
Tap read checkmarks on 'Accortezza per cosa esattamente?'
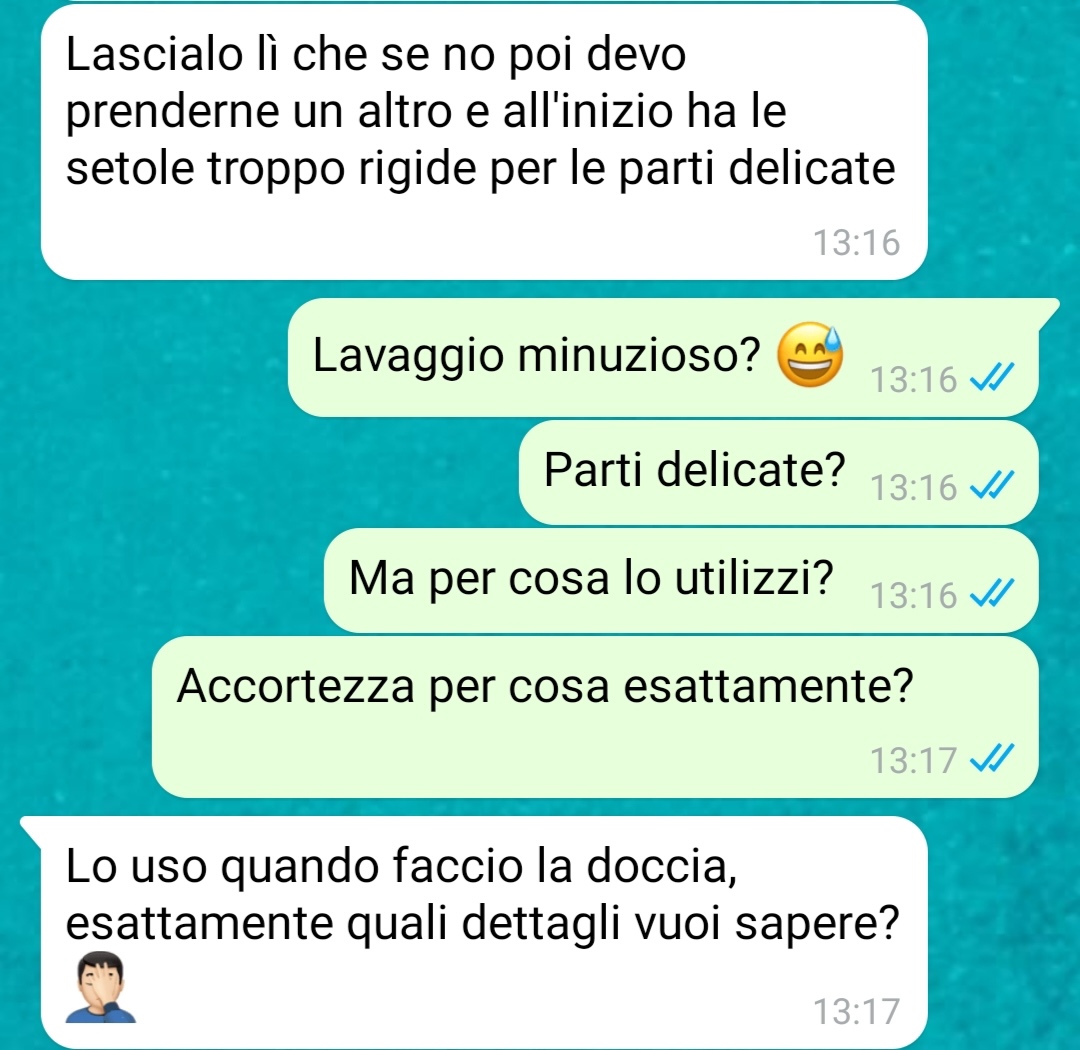click(992, 759)
